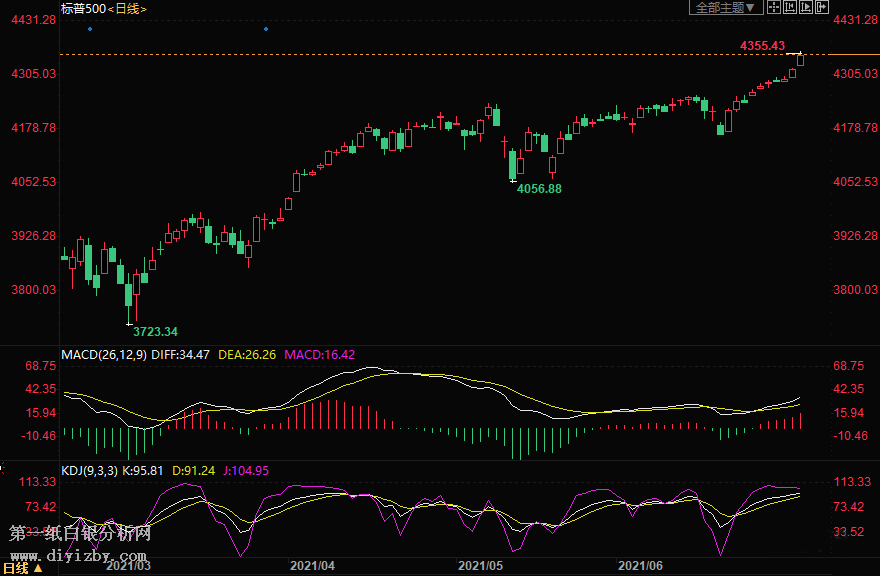Click the 4056.88 swing low label
The image size is (880, 576).
539,189
